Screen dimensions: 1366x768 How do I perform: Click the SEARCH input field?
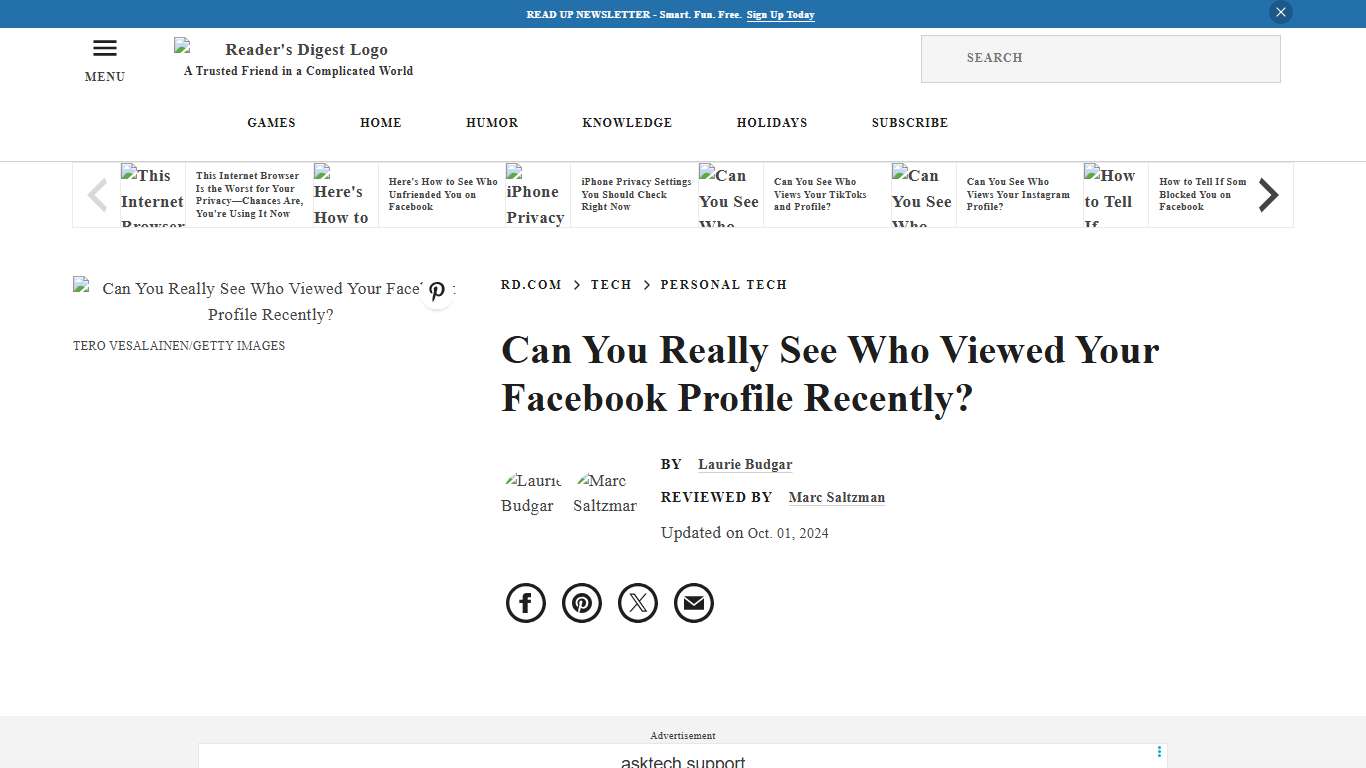tap(1100, 58)
